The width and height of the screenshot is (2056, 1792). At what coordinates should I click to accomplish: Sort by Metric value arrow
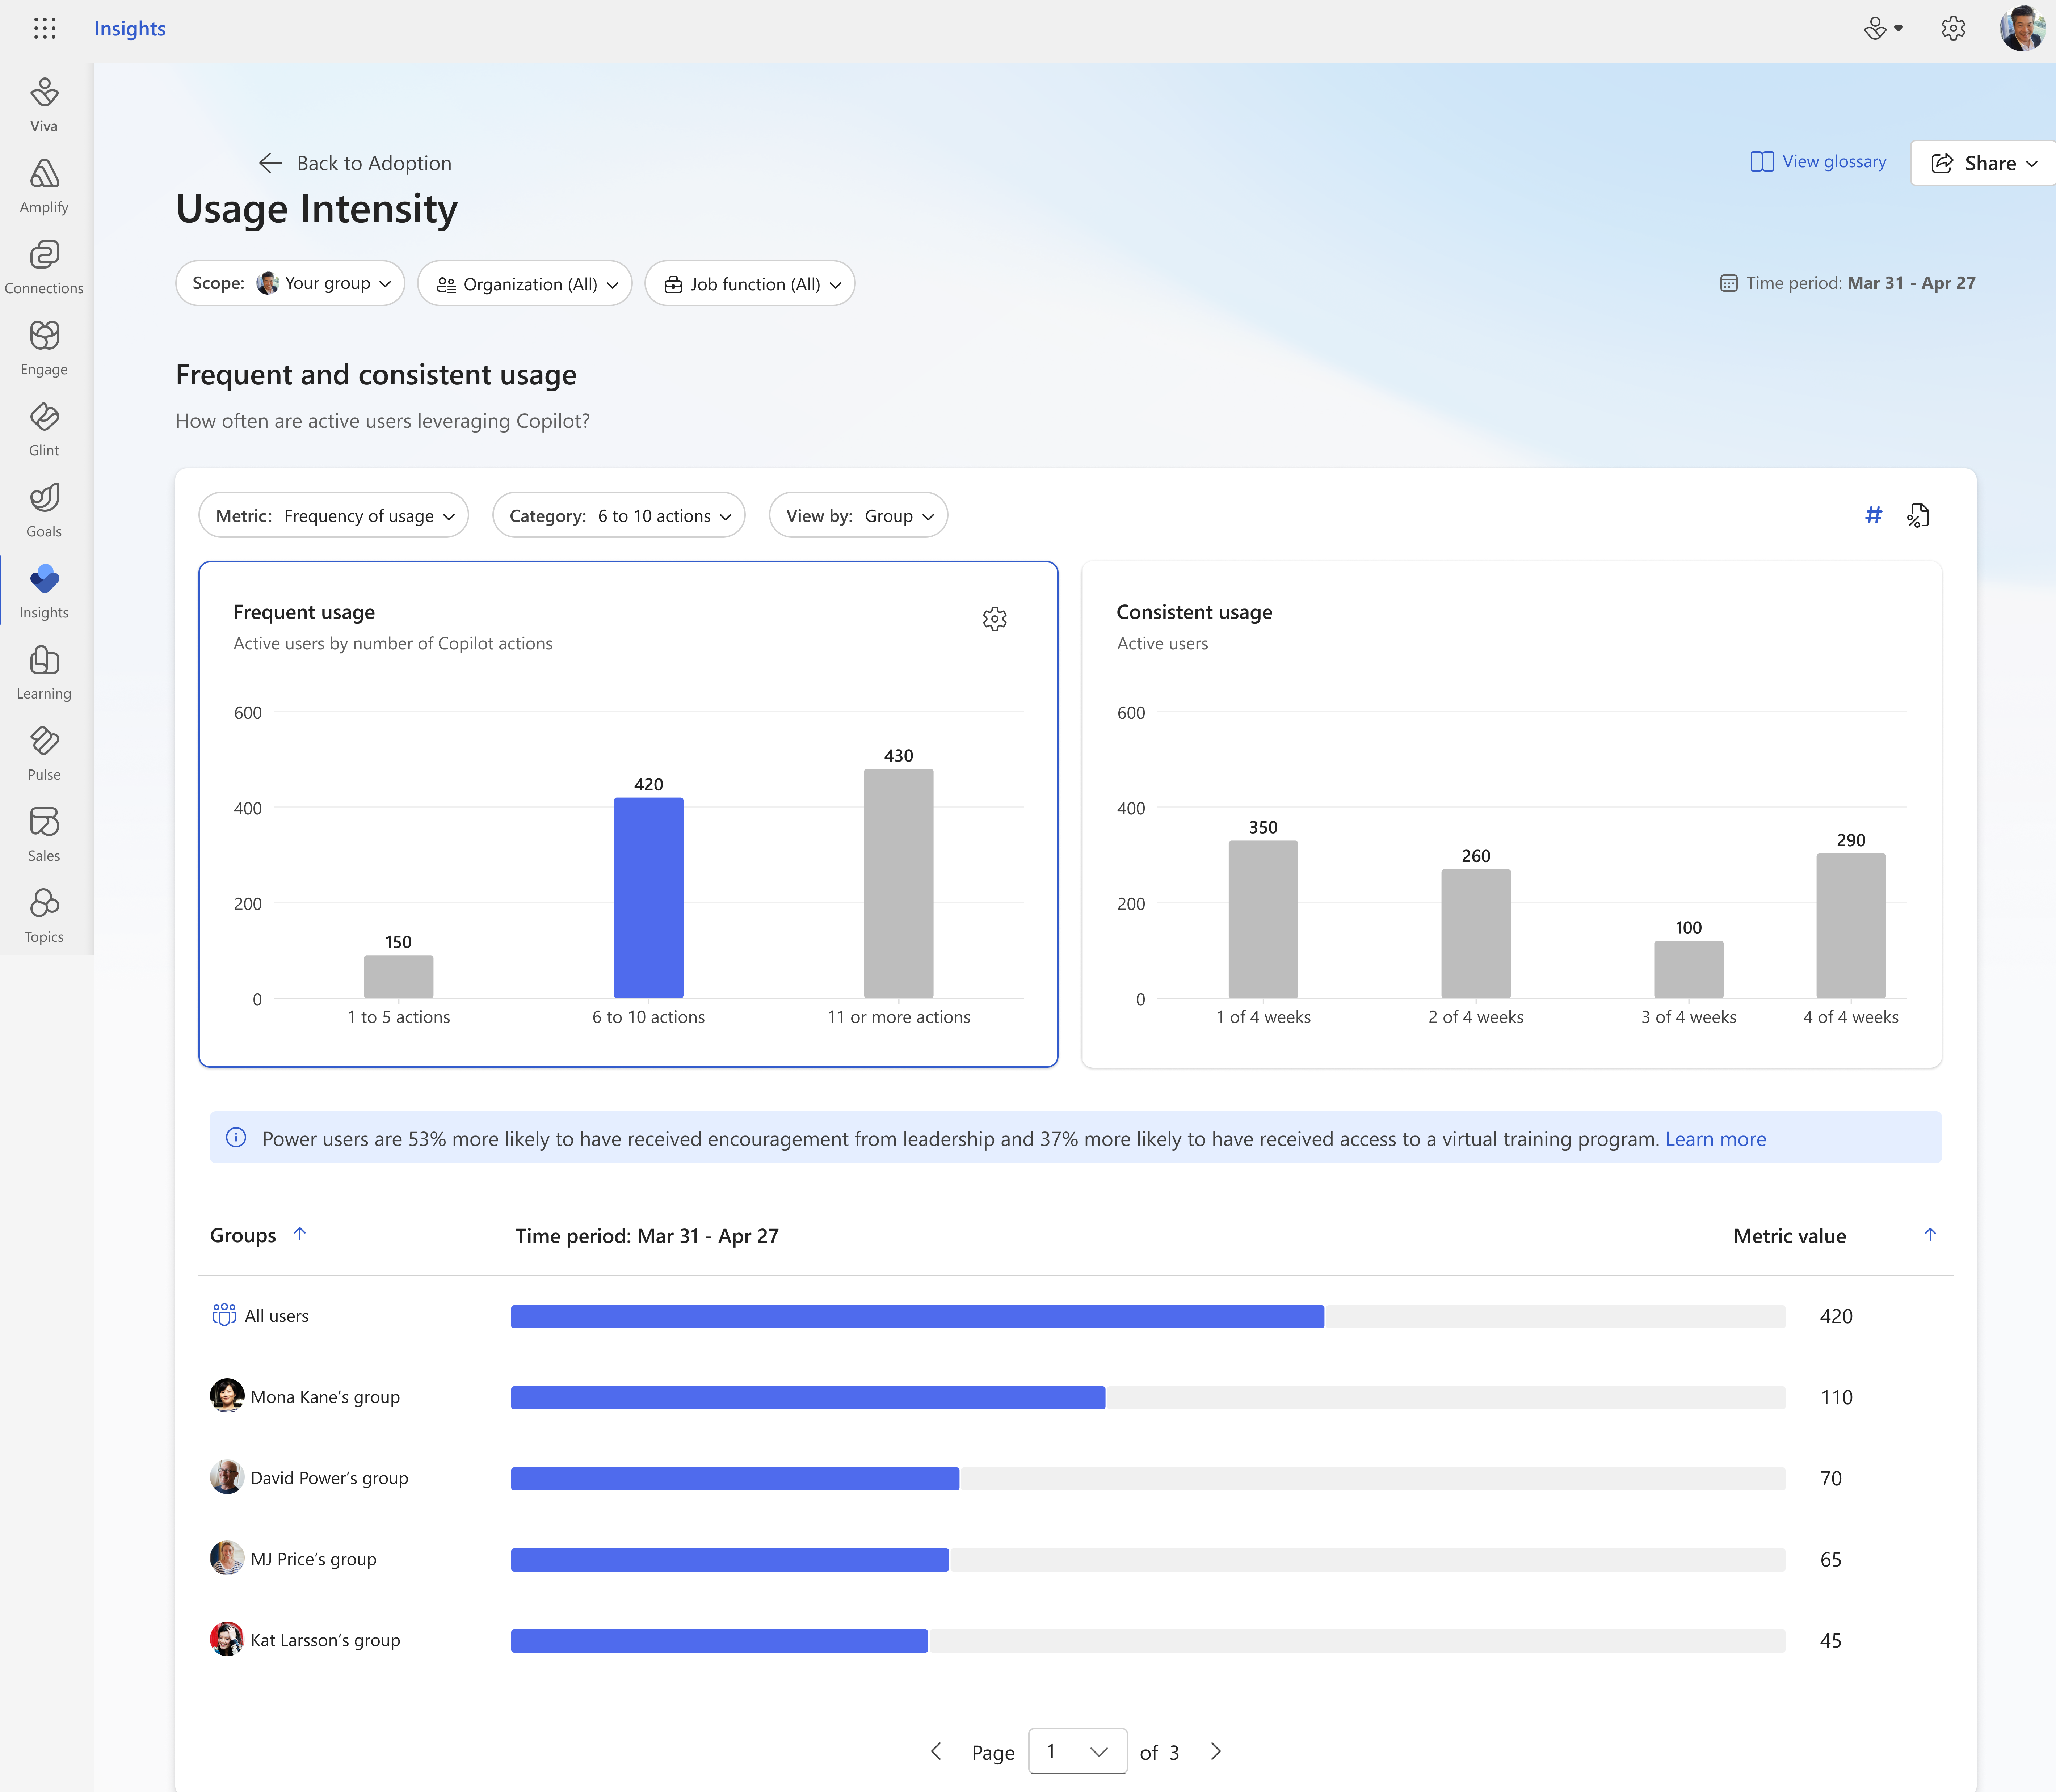(1930, 1234)
